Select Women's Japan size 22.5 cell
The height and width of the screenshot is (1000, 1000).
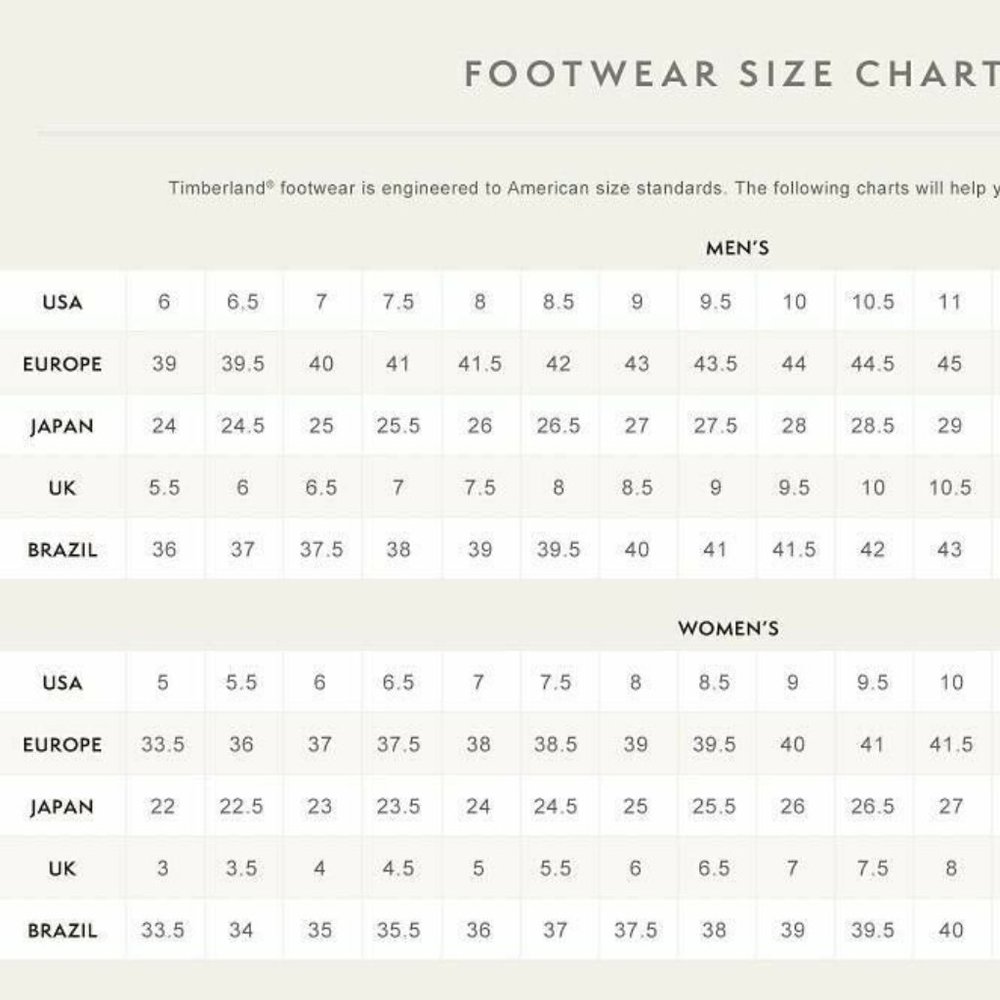[241, 807]
